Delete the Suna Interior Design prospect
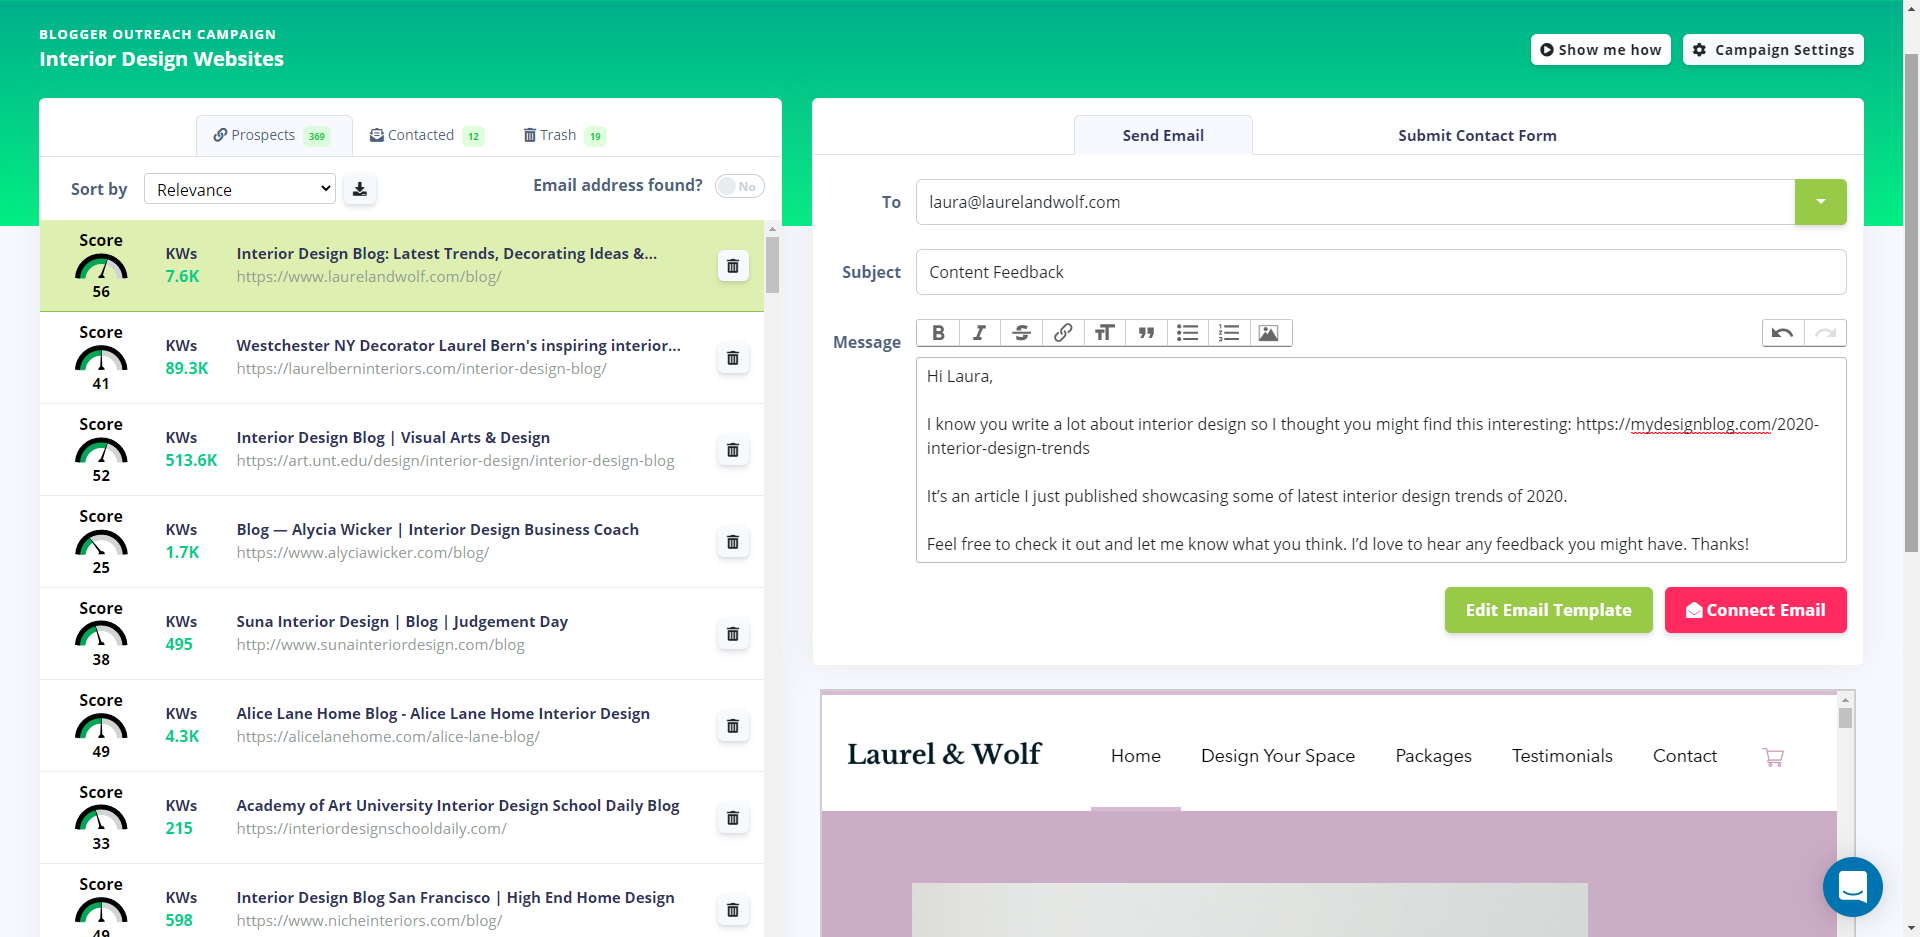Screen dimensions: 1920x937 733,634
